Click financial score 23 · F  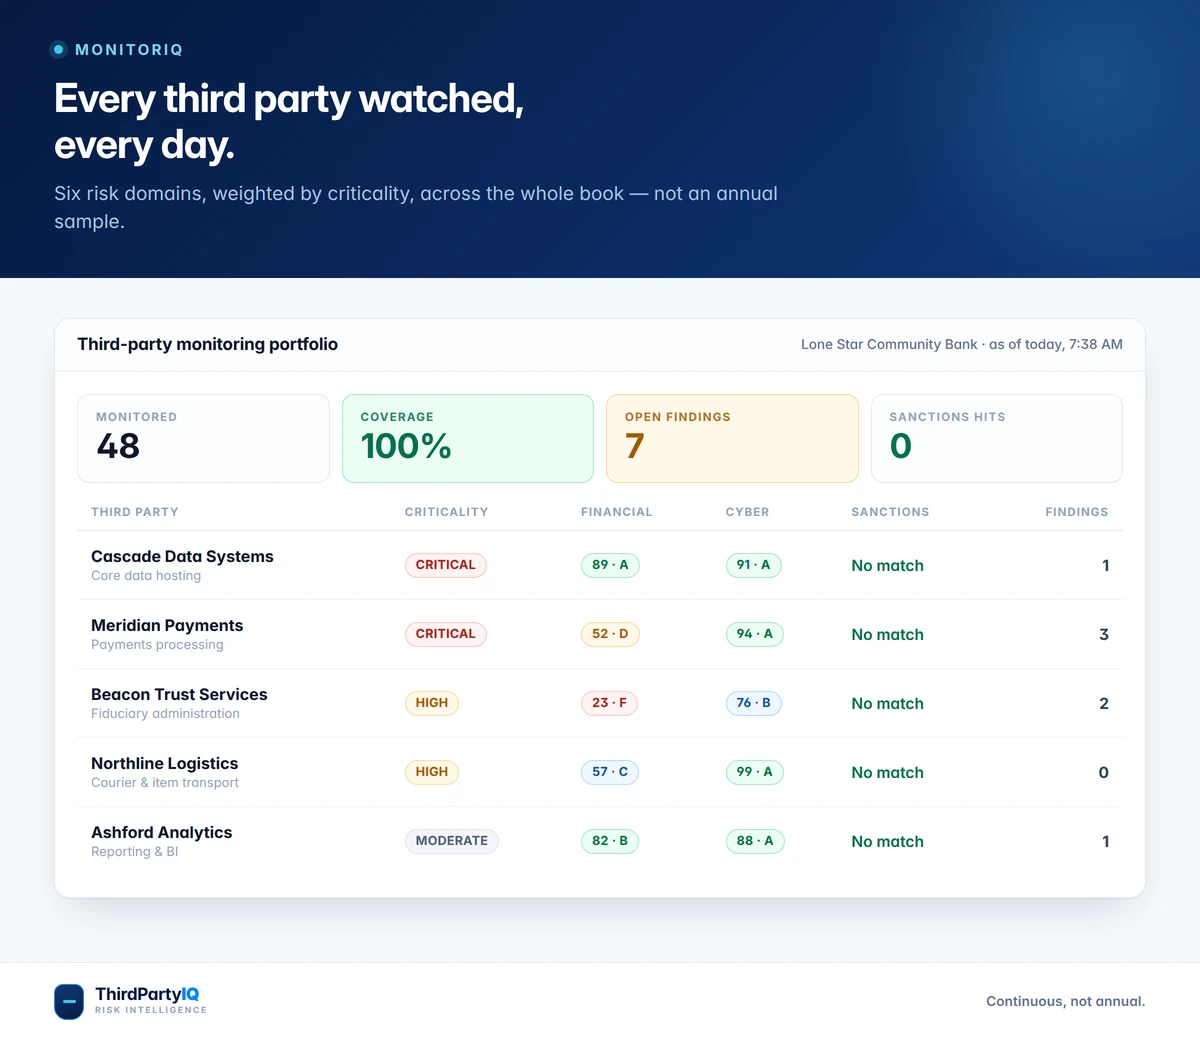(x=609, y=703)
